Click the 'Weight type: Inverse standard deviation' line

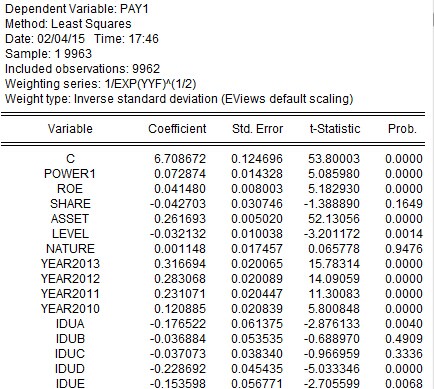click(x=179, y=99)
